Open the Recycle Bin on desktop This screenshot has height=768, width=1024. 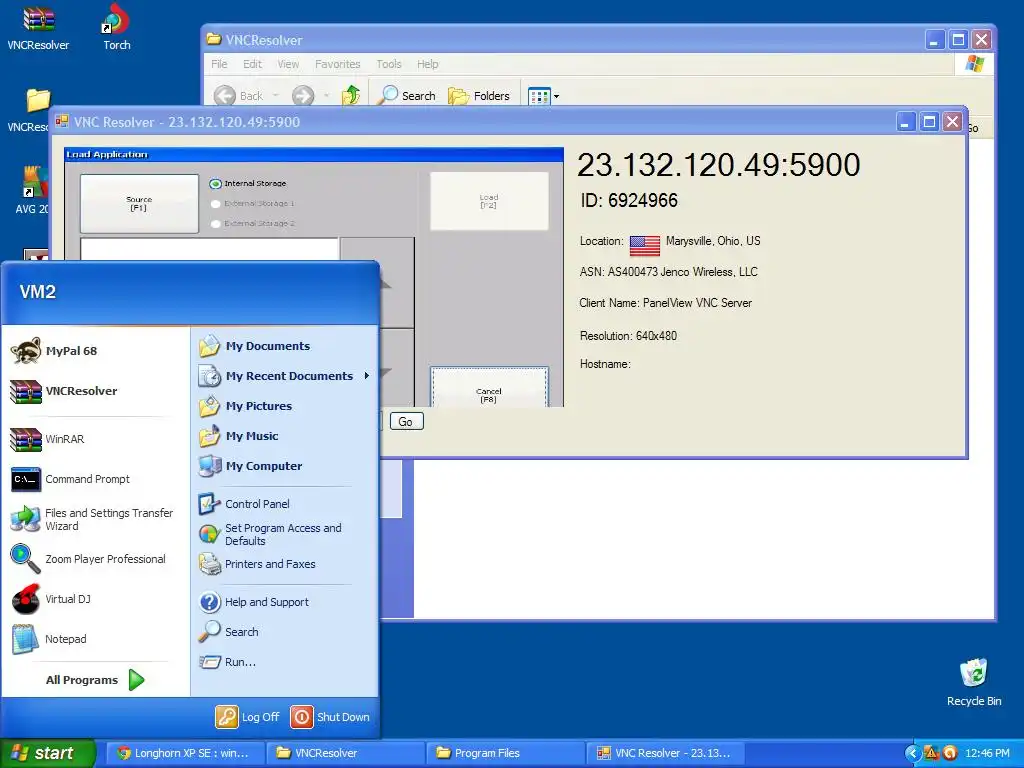[x=974, y=682]
